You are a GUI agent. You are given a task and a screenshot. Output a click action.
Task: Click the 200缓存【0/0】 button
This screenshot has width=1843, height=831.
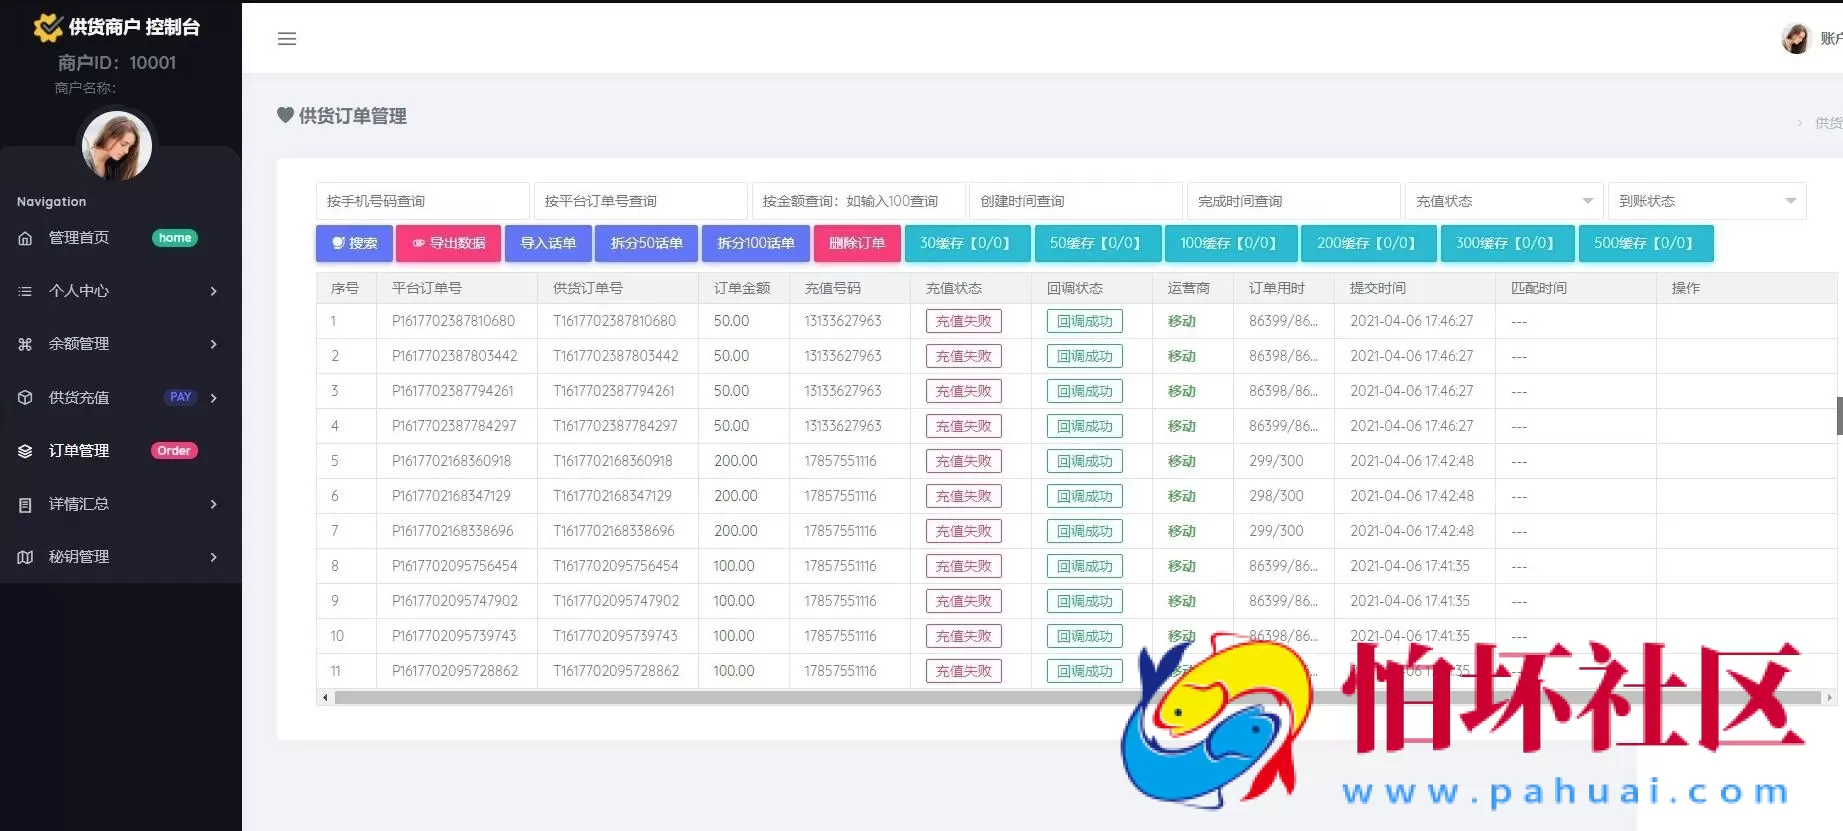click(1369, 243)
